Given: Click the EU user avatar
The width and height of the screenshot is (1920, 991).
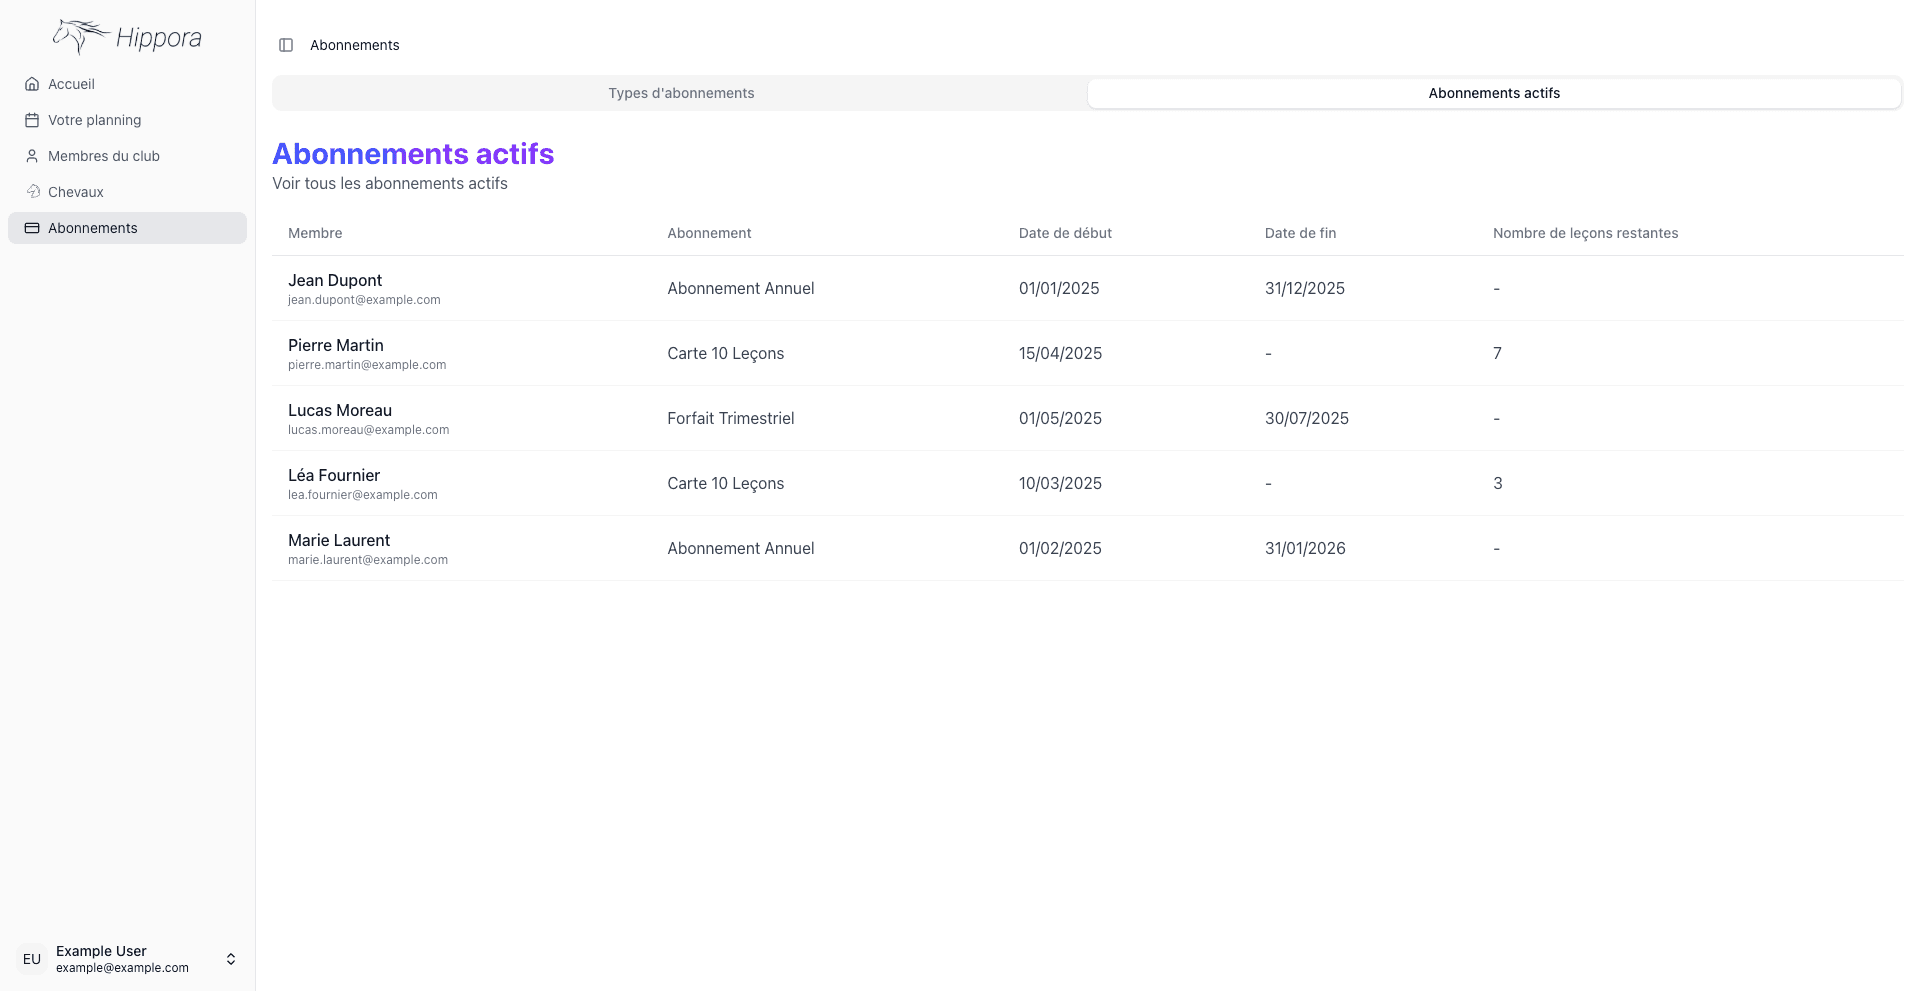Looking at the screenshot, I should pos(32,959).
